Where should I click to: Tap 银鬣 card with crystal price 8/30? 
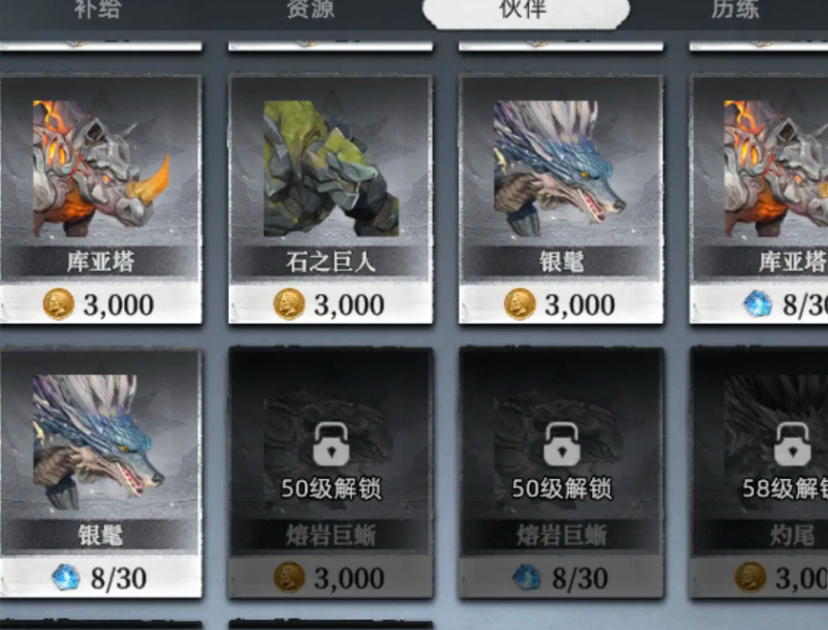click(100, 474)
